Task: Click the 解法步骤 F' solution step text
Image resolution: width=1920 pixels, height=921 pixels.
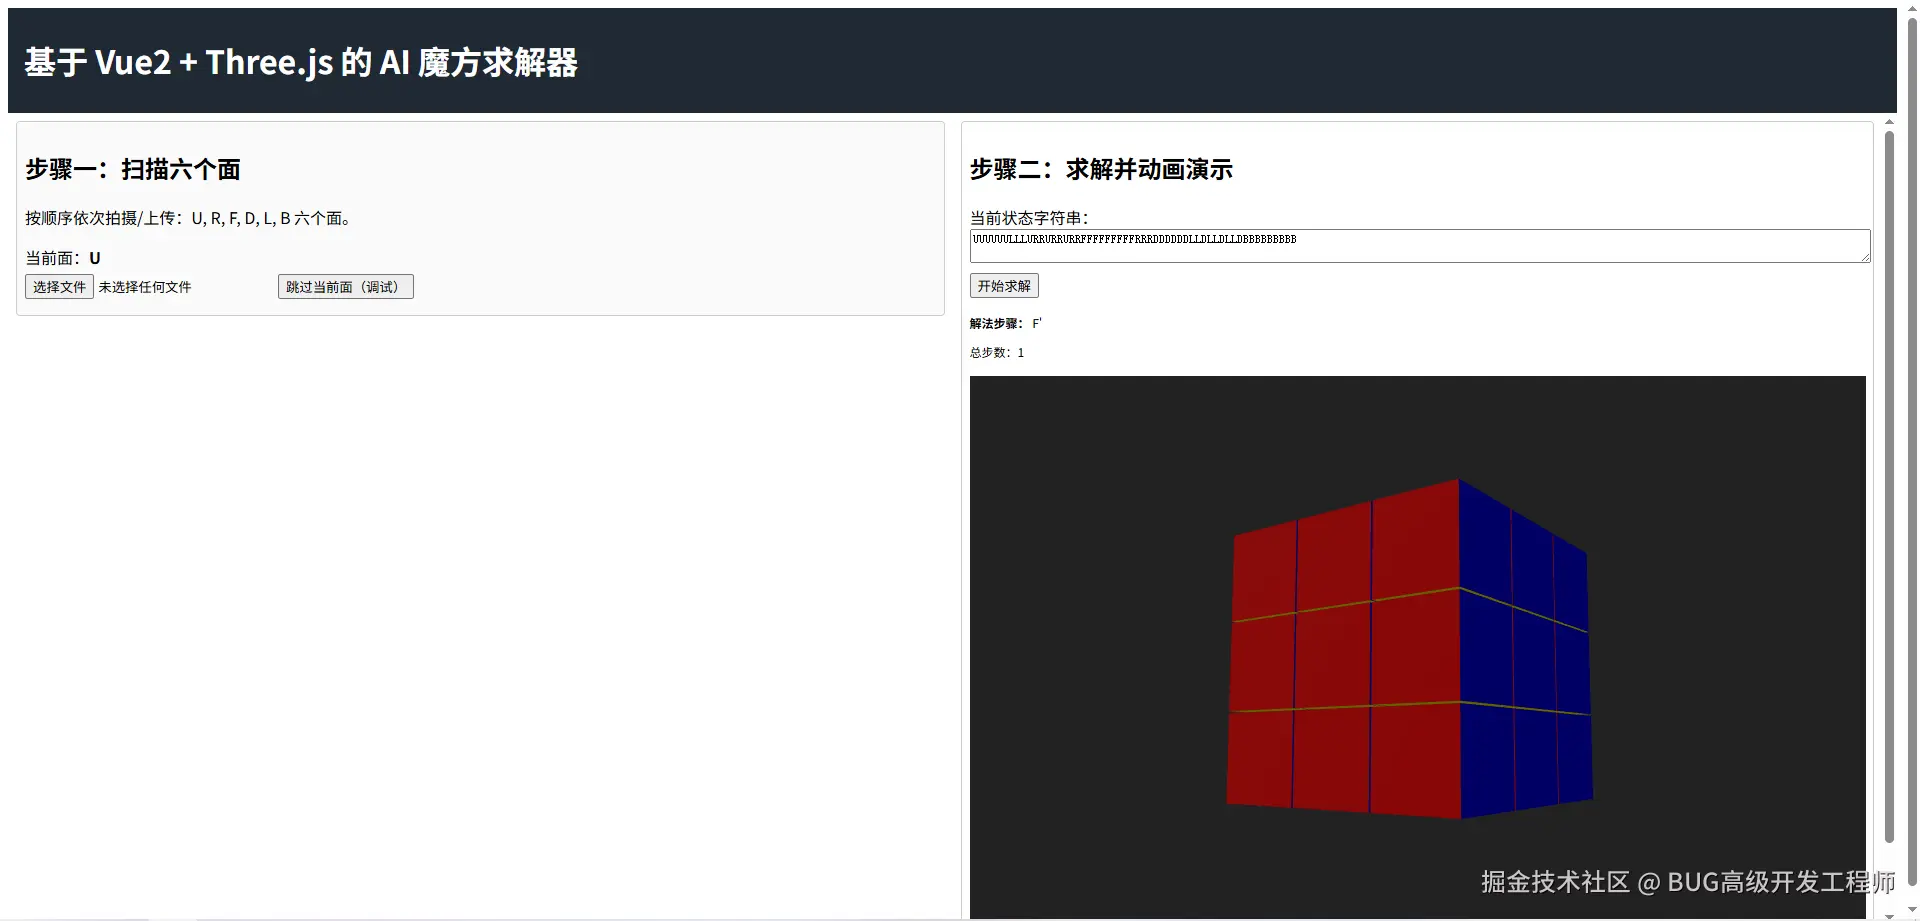Action: (x=1003, y=323)
